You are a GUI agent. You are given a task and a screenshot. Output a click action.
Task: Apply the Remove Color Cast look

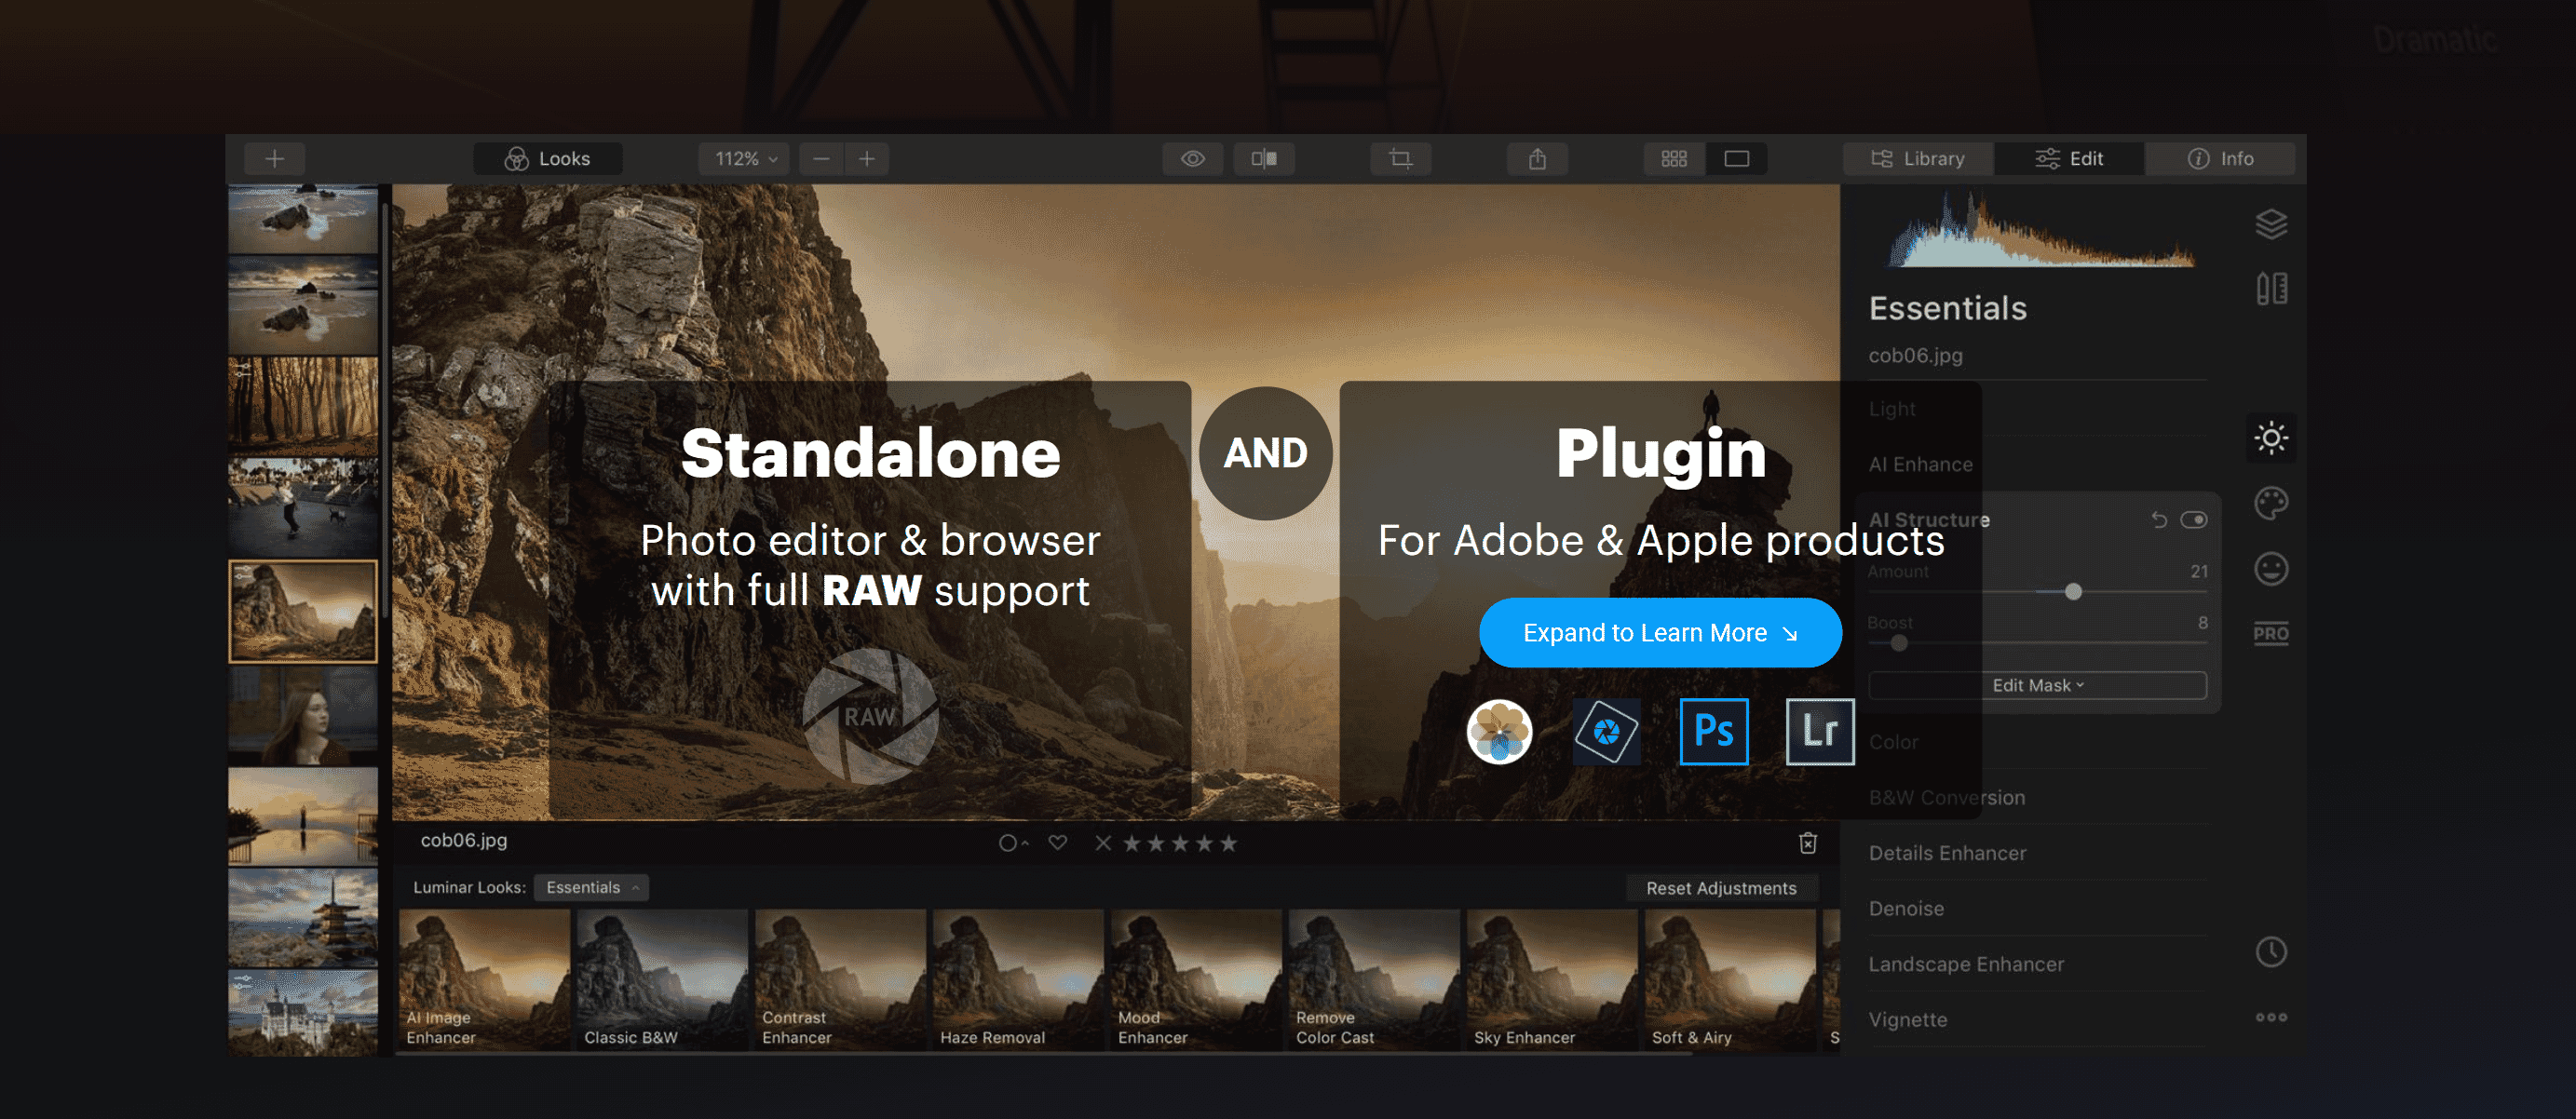tap(1374, 980)
